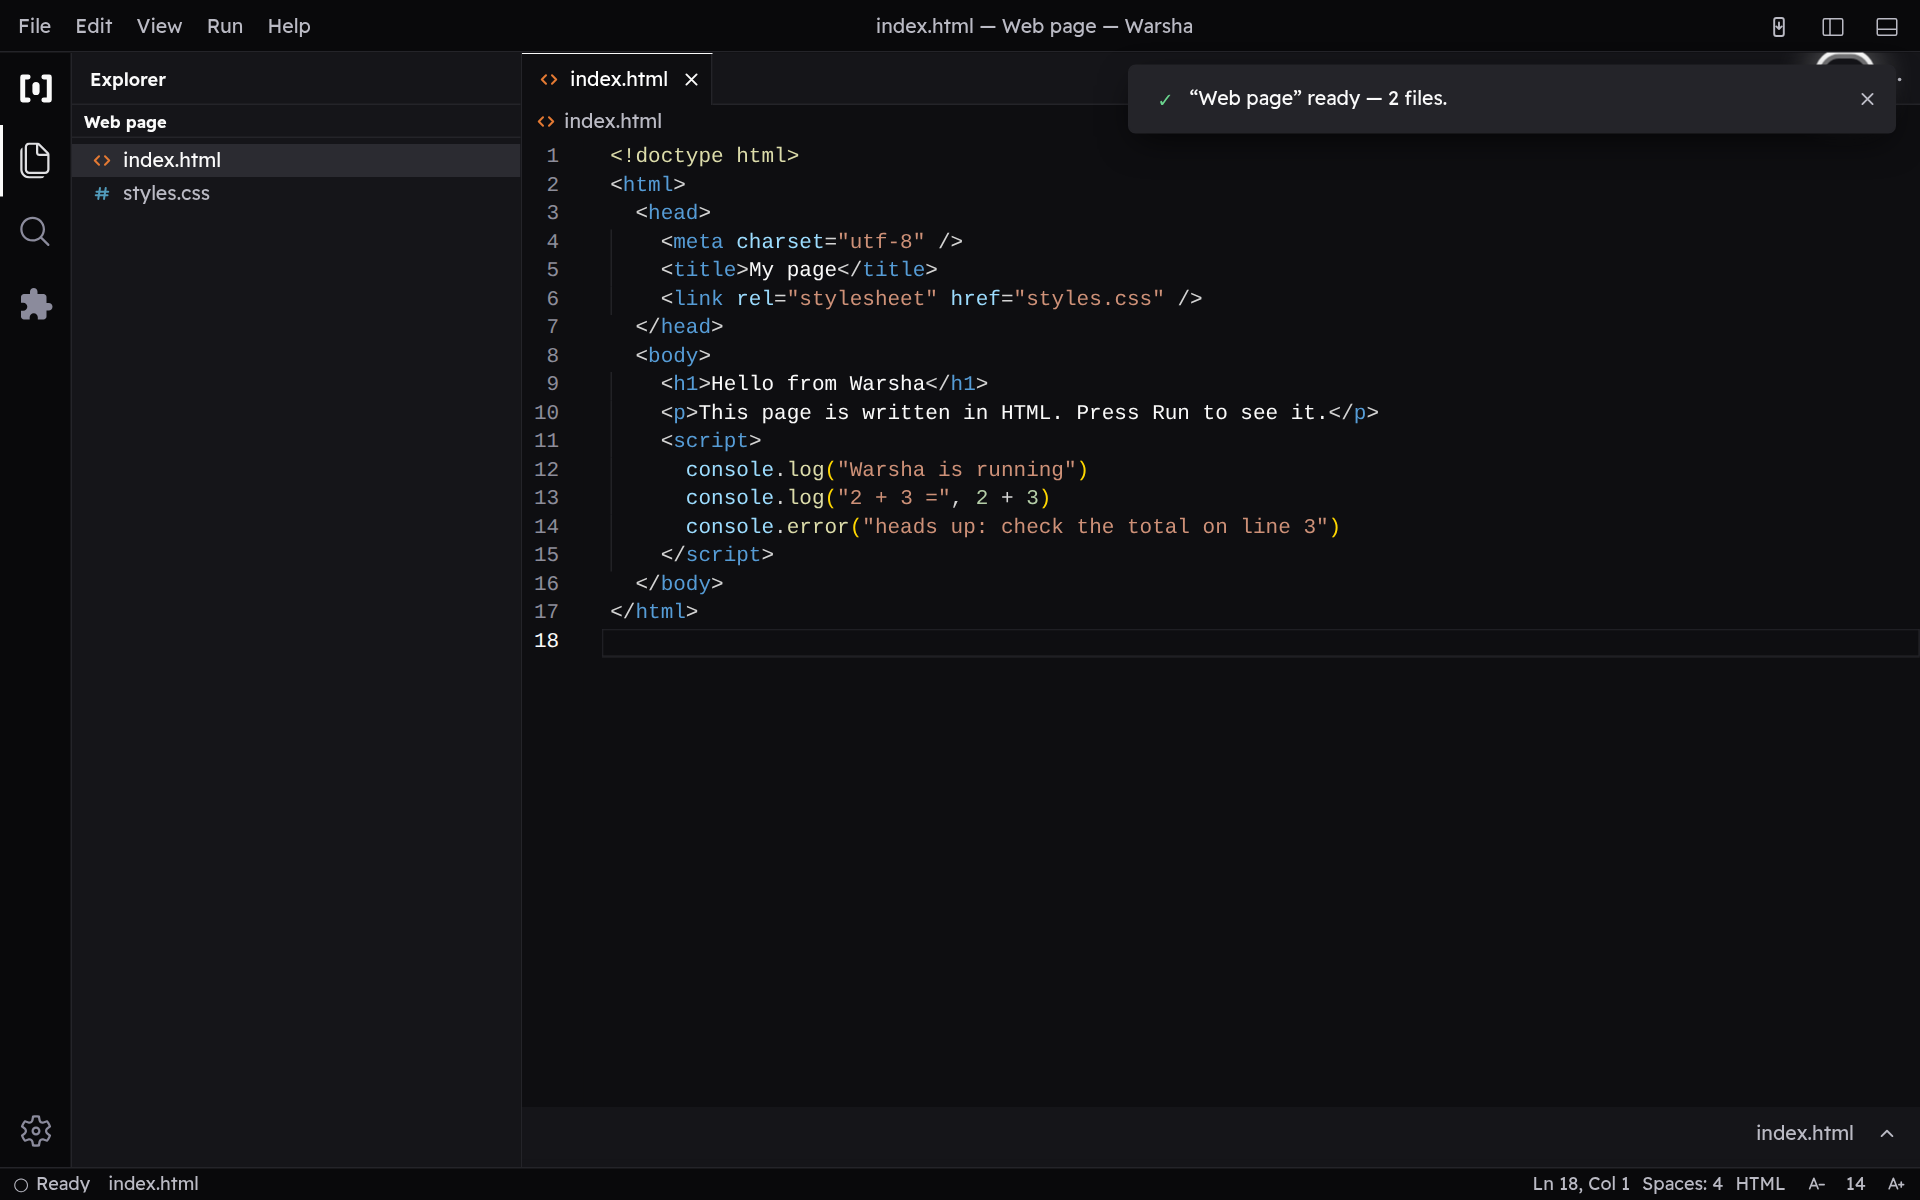Click the Ready status circle icon
The width and height of the screenshot is (1920, 1200).
click(20, 1184)
